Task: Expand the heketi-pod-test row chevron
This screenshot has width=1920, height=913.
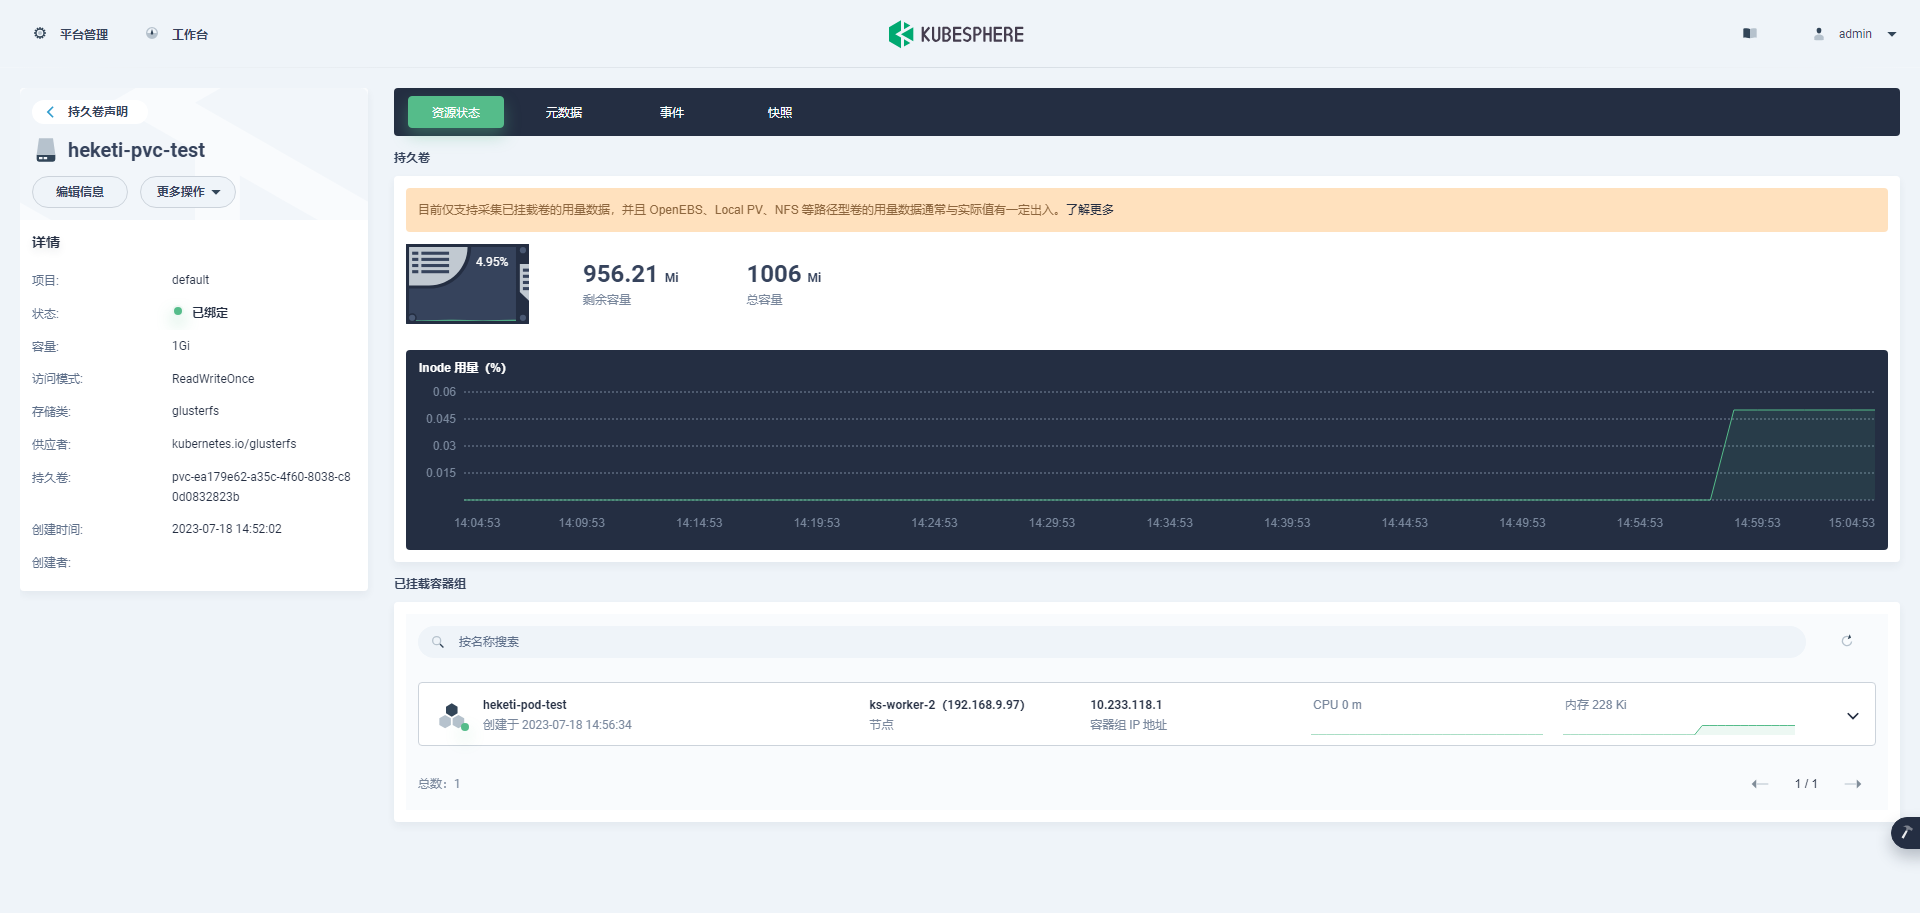Action: 1852,715
